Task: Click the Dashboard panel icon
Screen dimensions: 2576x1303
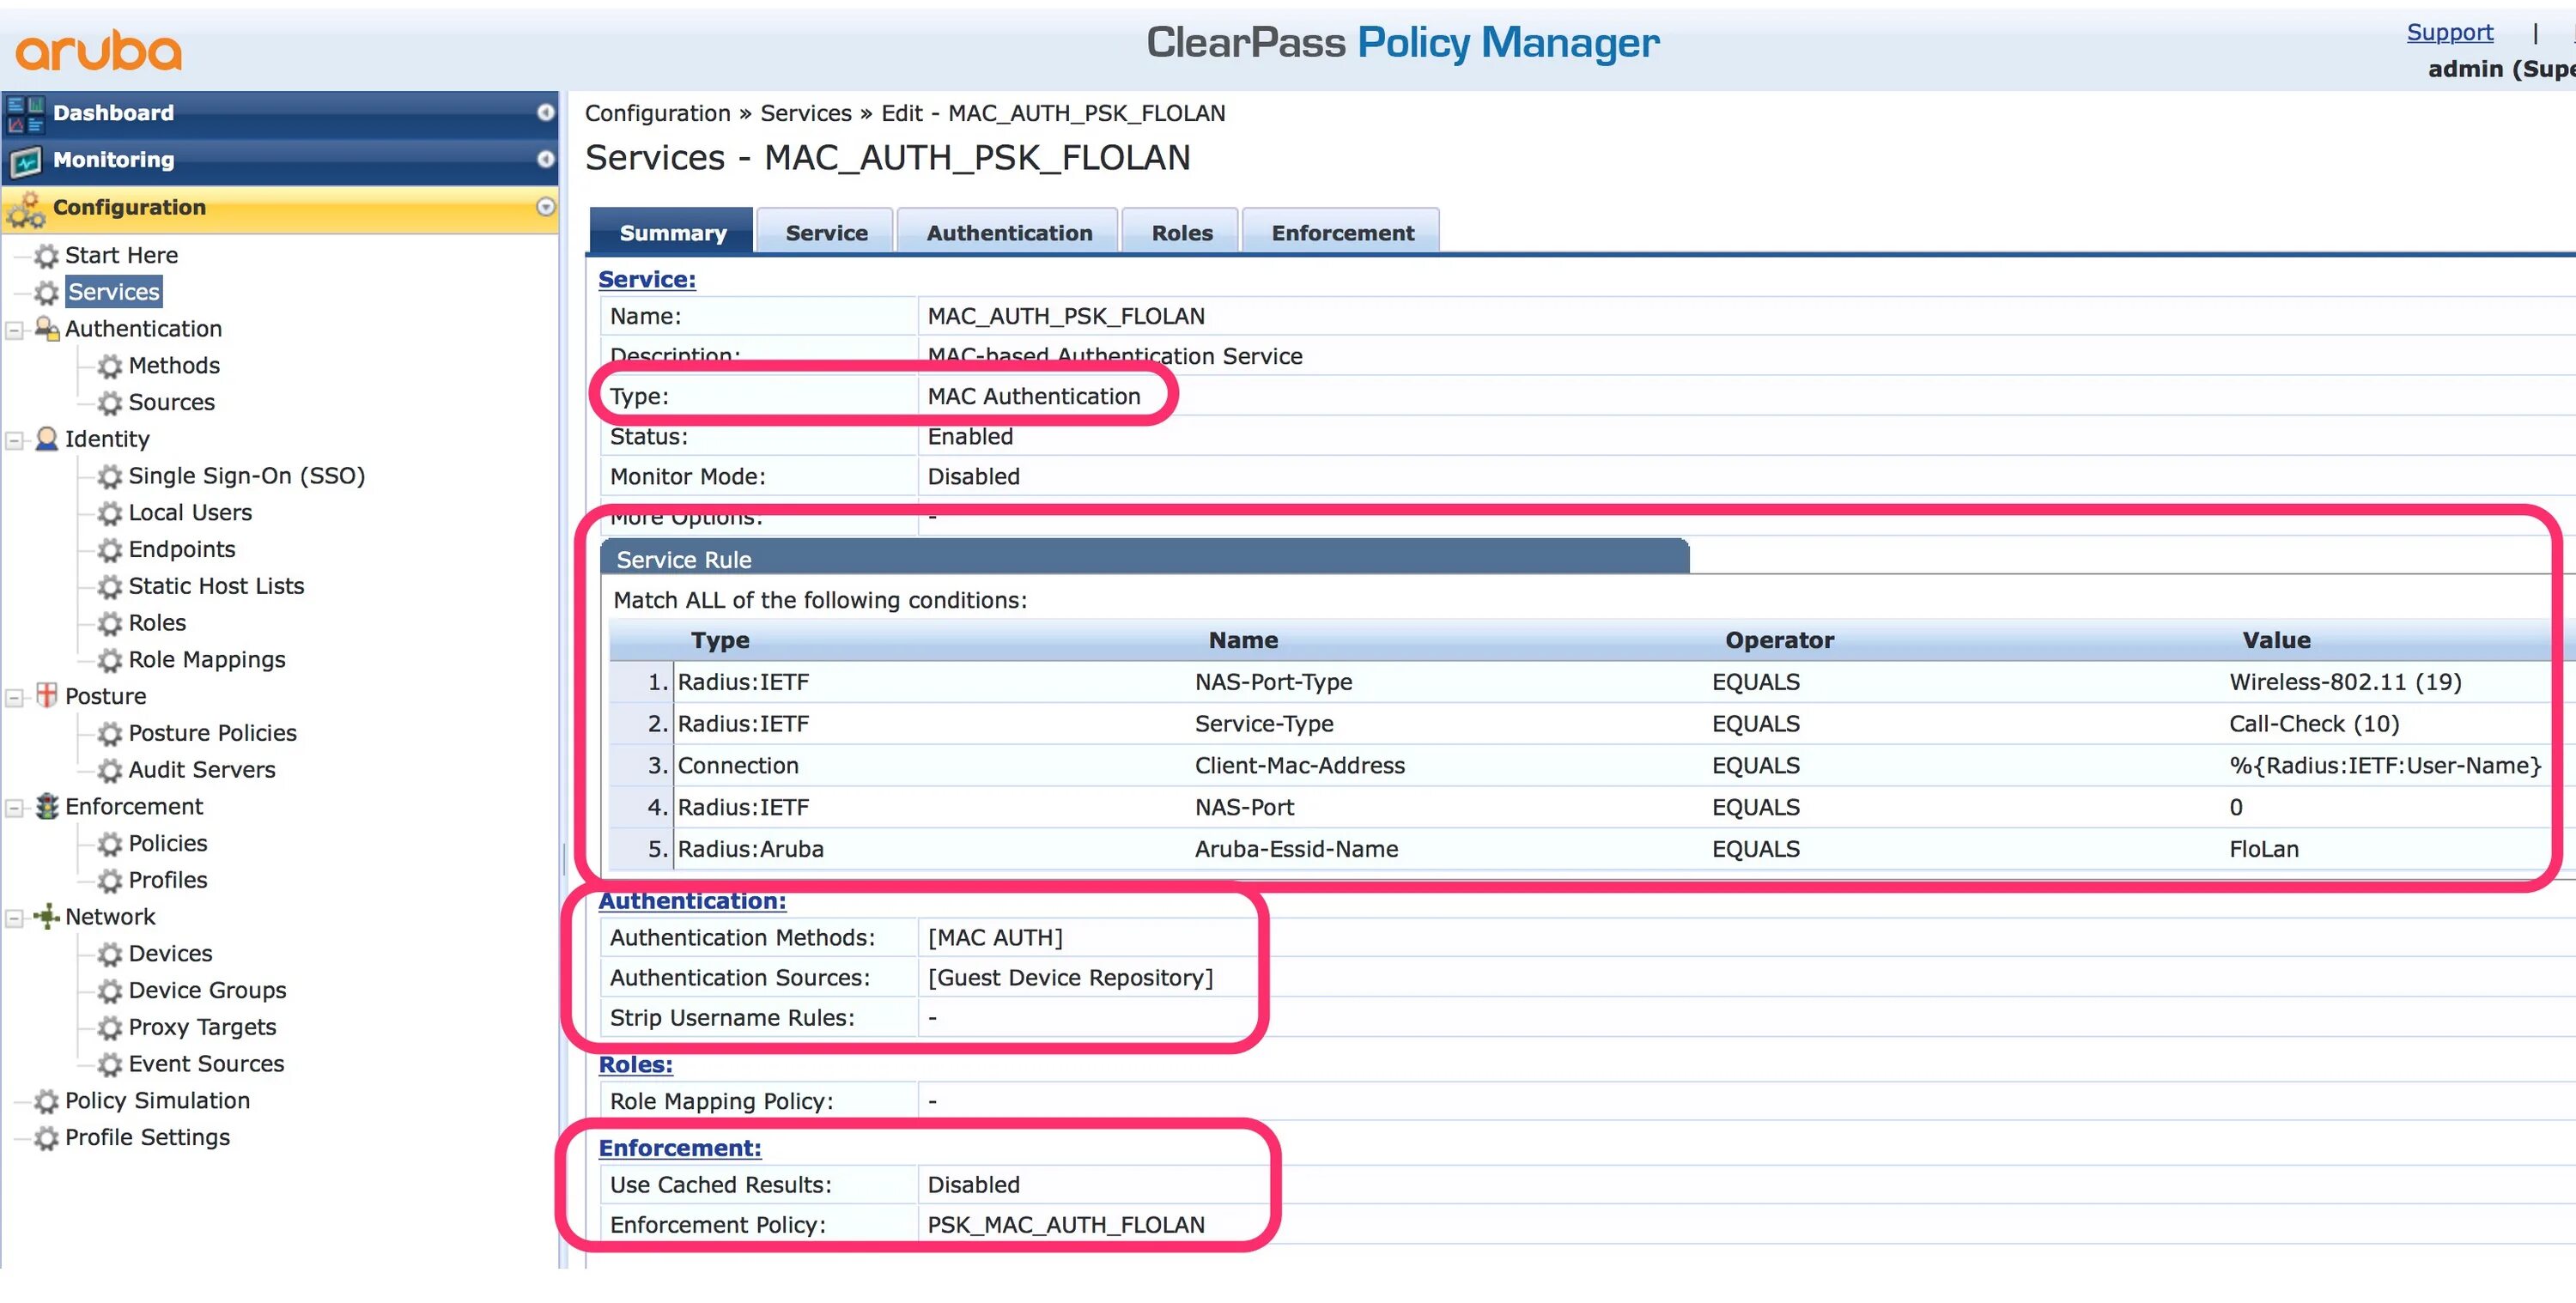Action: click(x=25, y=114)
